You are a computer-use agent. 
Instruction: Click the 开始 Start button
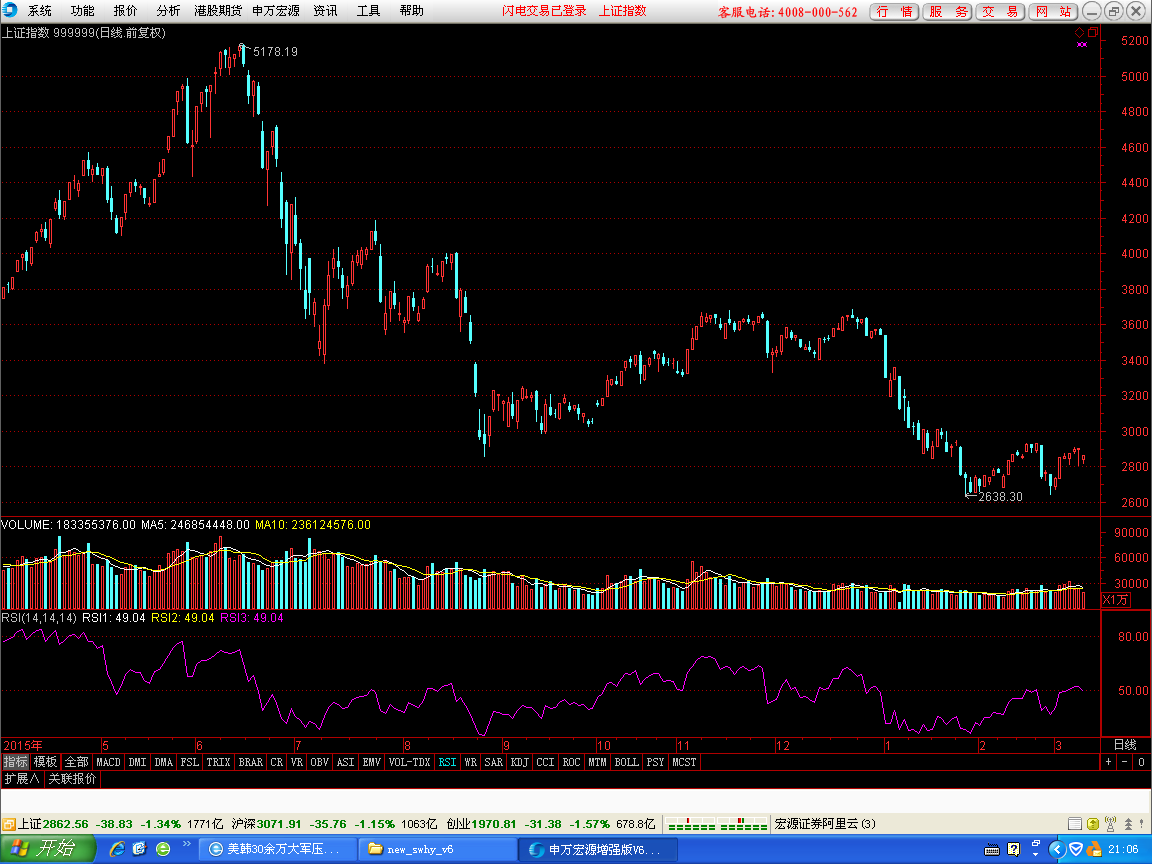pos(48,849)
